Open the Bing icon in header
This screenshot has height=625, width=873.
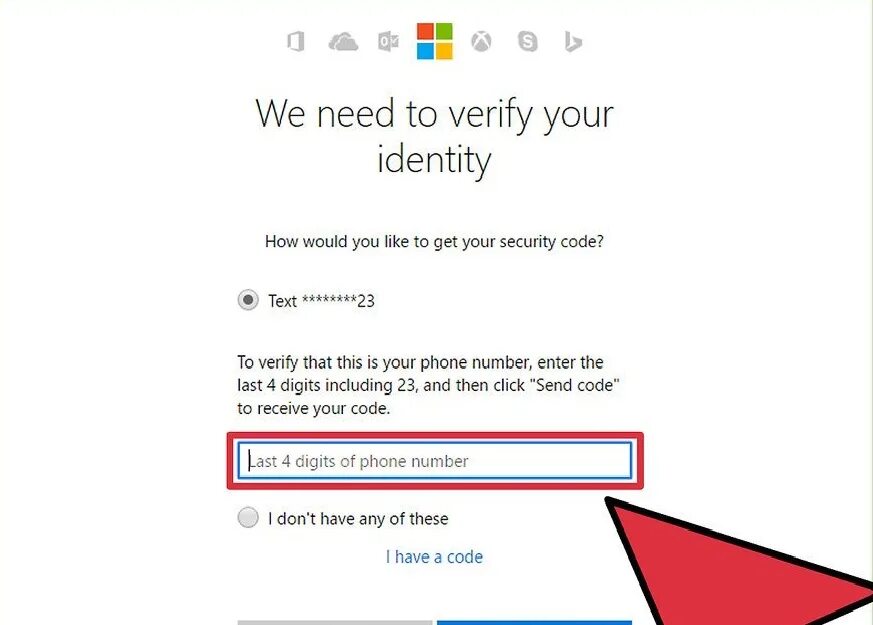pyautogui.click(x=573, y=42)
